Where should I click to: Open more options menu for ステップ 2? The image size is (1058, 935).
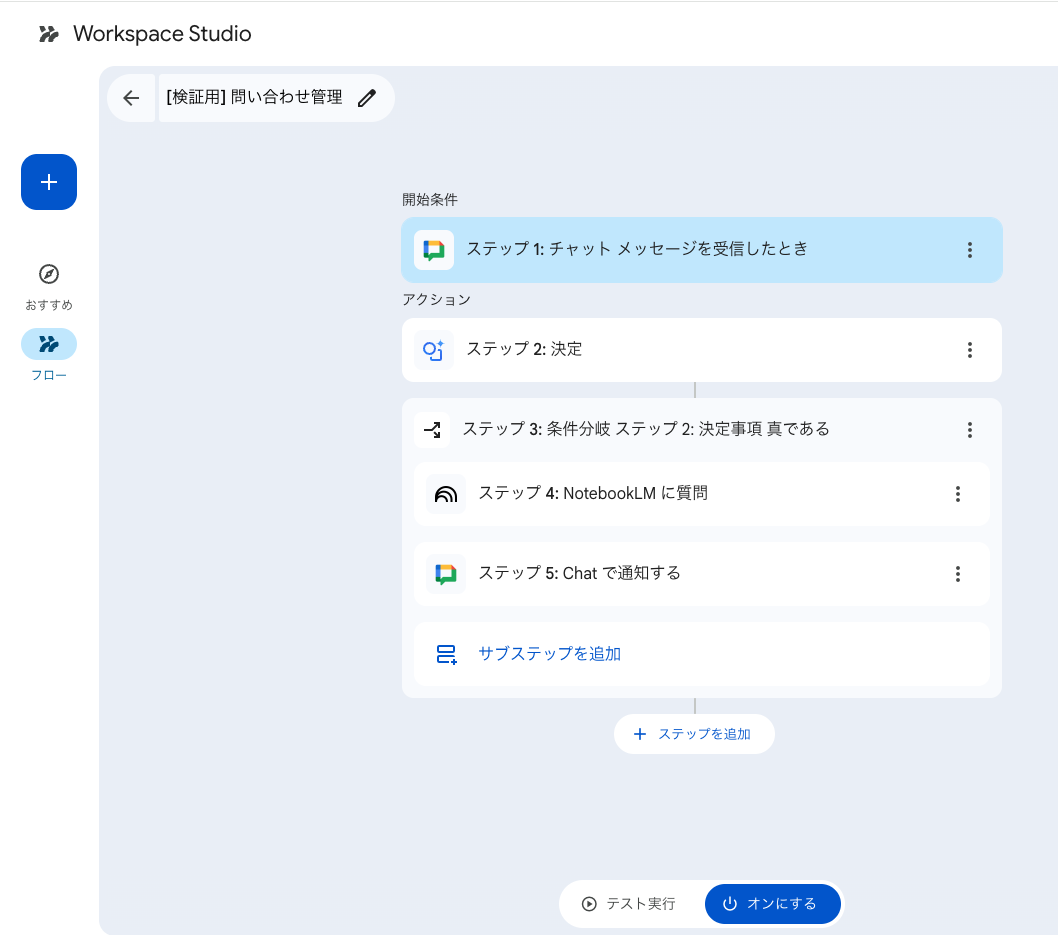[x=970, y=350]
